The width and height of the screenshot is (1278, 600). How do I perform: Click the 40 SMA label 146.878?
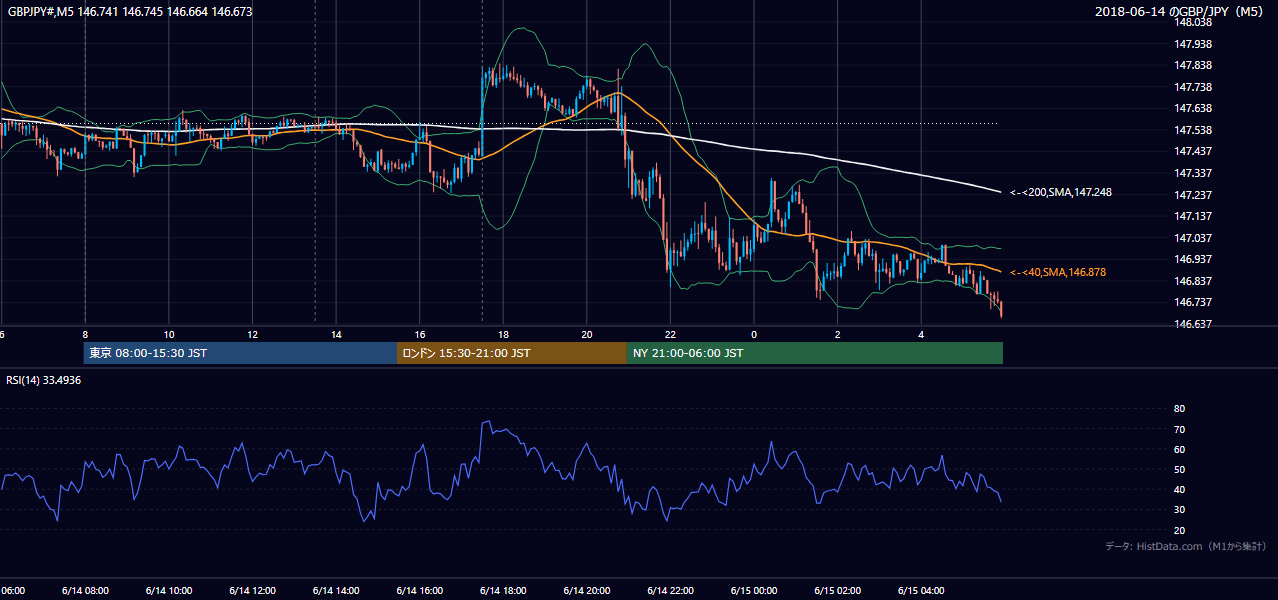point(1057,272)
